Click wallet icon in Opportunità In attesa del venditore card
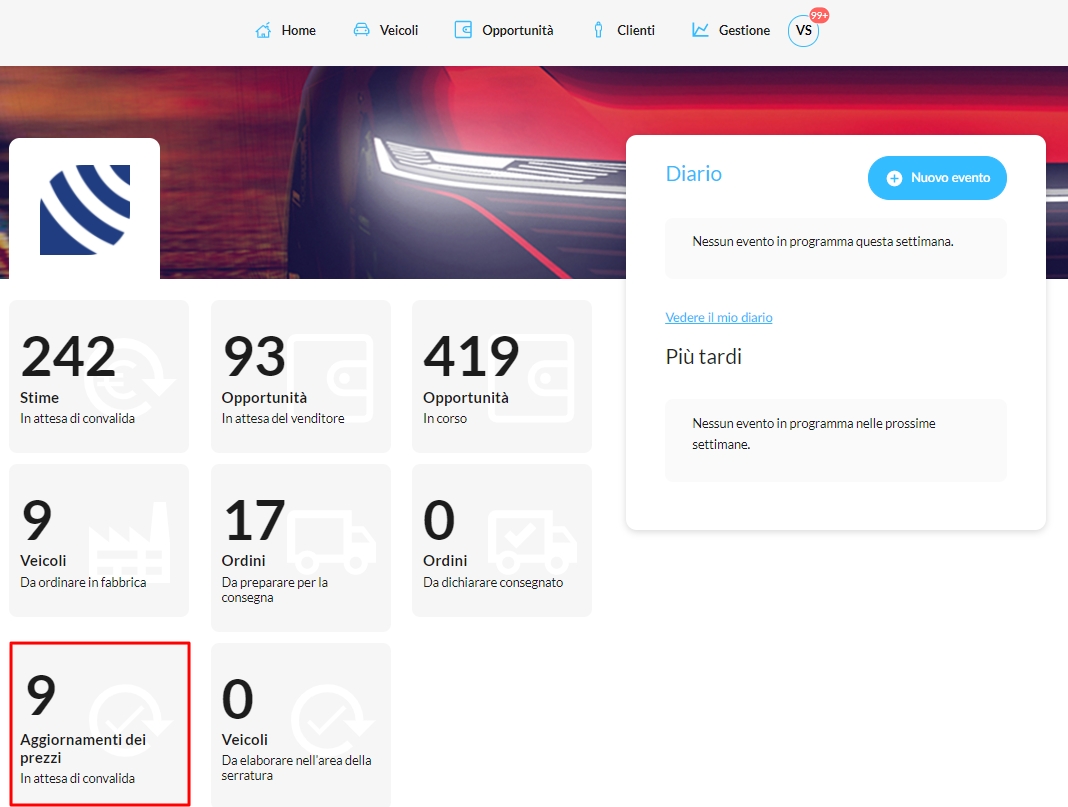The height and width of the screenshot is (807, 1068). tap(330, 378)
